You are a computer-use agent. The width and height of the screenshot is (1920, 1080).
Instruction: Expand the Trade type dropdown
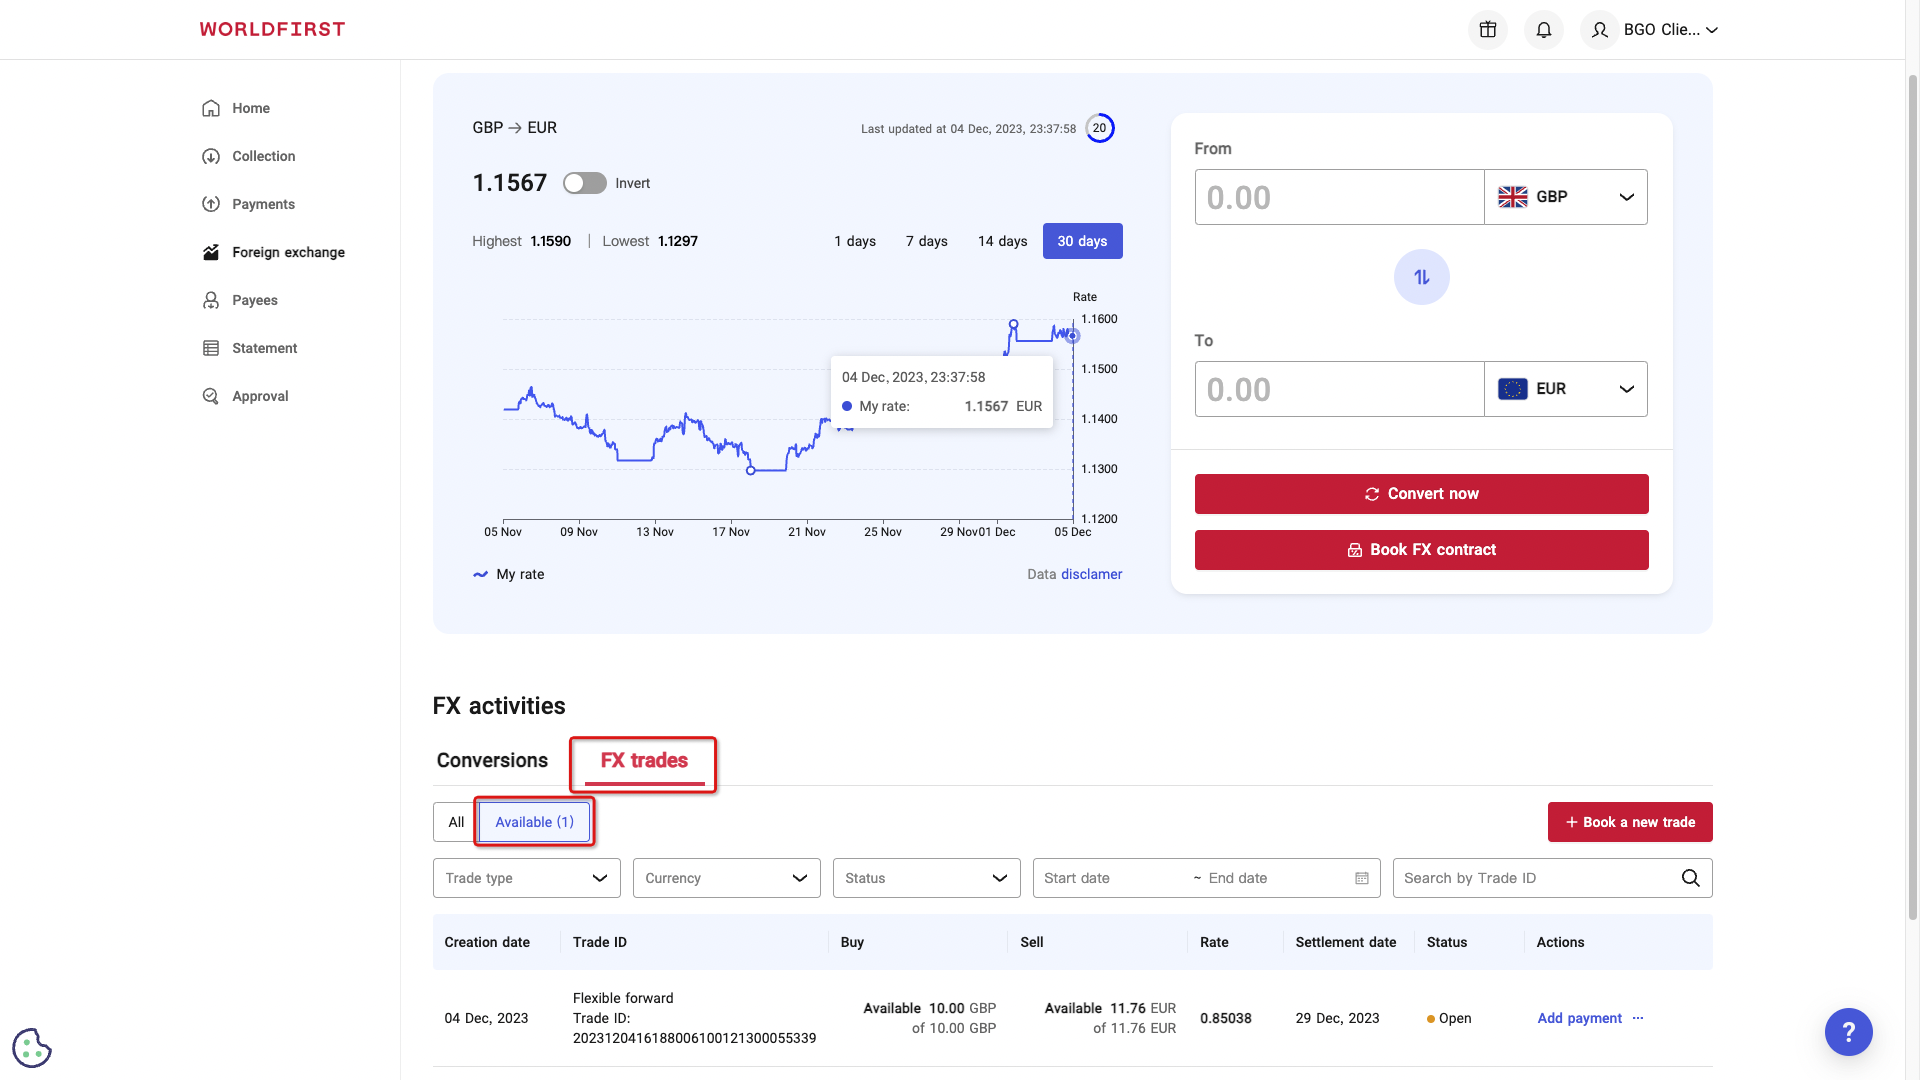click(x=526, y=878)
